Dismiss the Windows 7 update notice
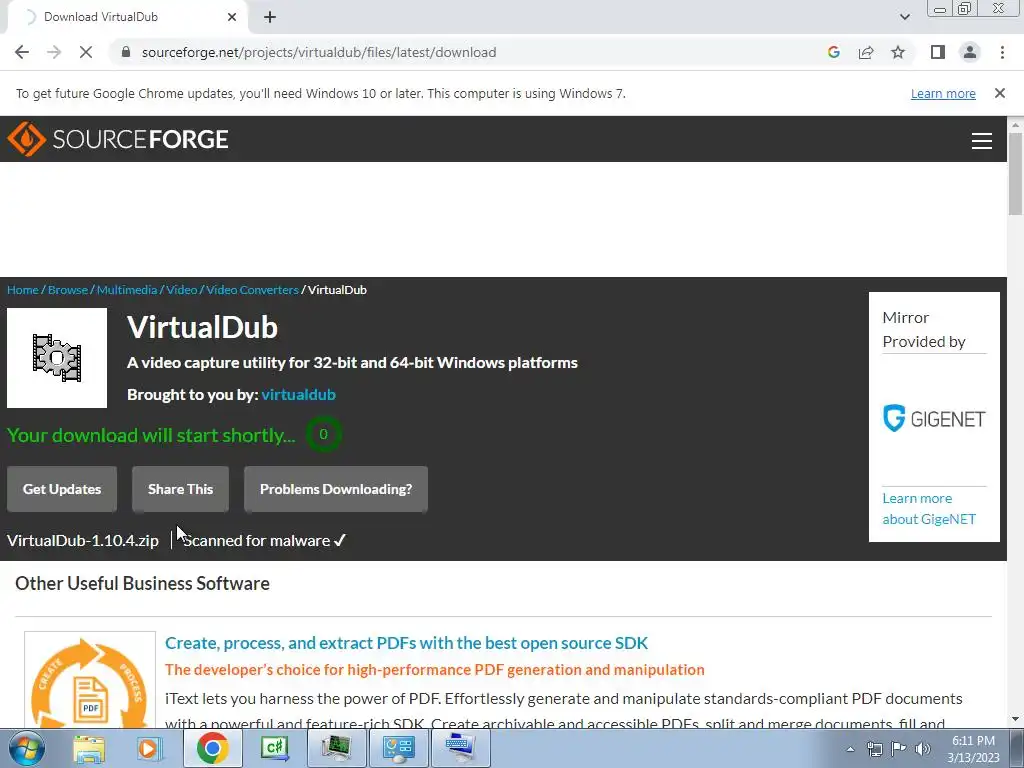This screenshot has height=768, width=1024. click(x=1000, y=93)
